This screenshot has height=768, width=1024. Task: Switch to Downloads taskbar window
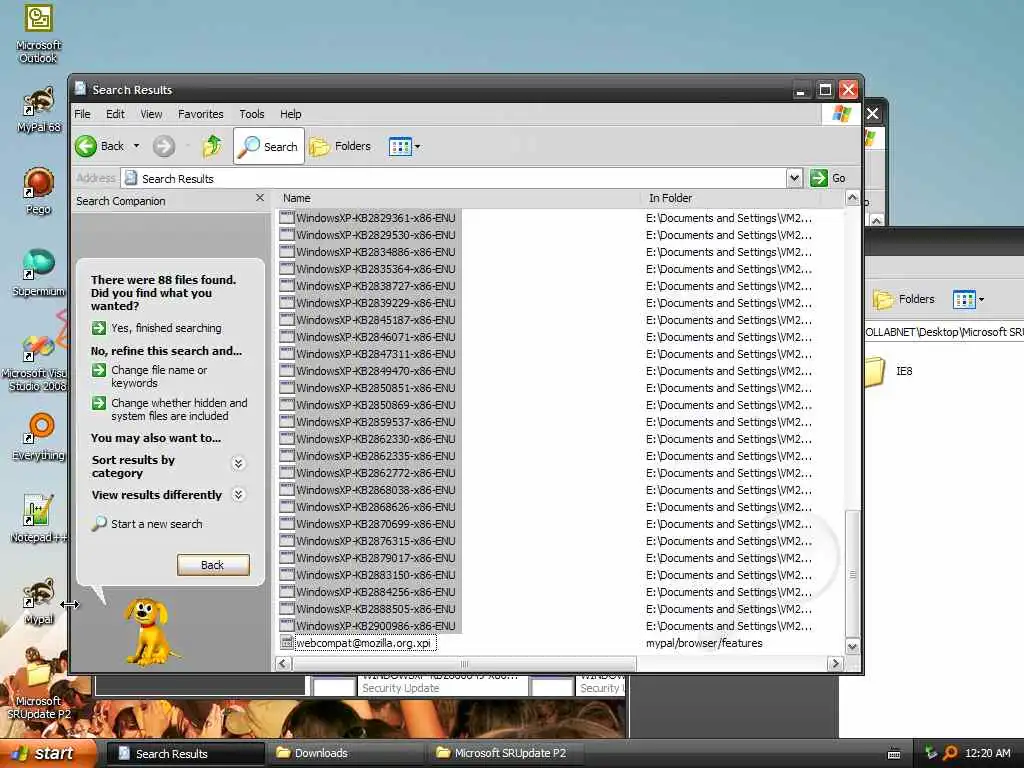(346, 753)
